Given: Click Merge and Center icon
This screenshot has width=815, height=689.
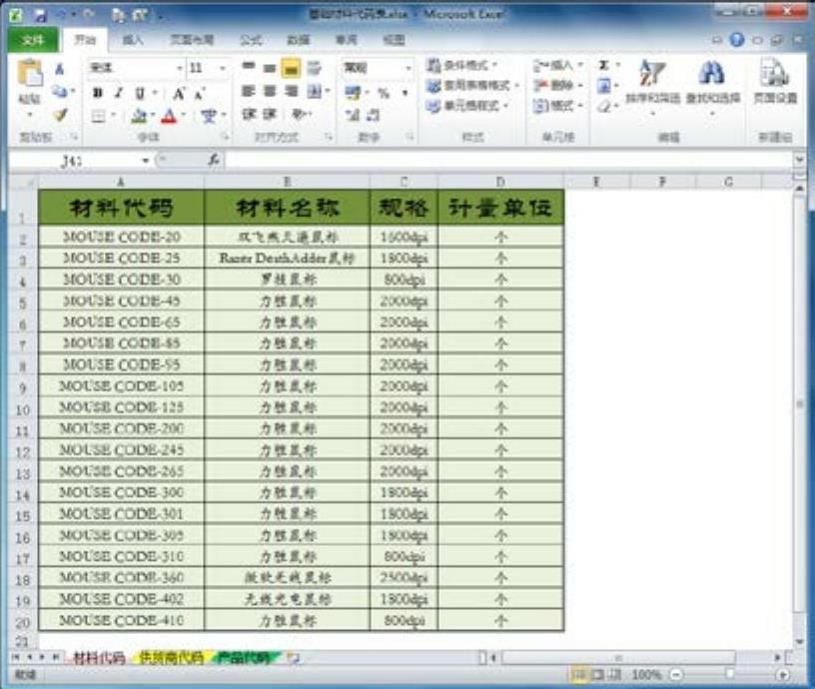Looking at the screenshot, I should point(315,92).
